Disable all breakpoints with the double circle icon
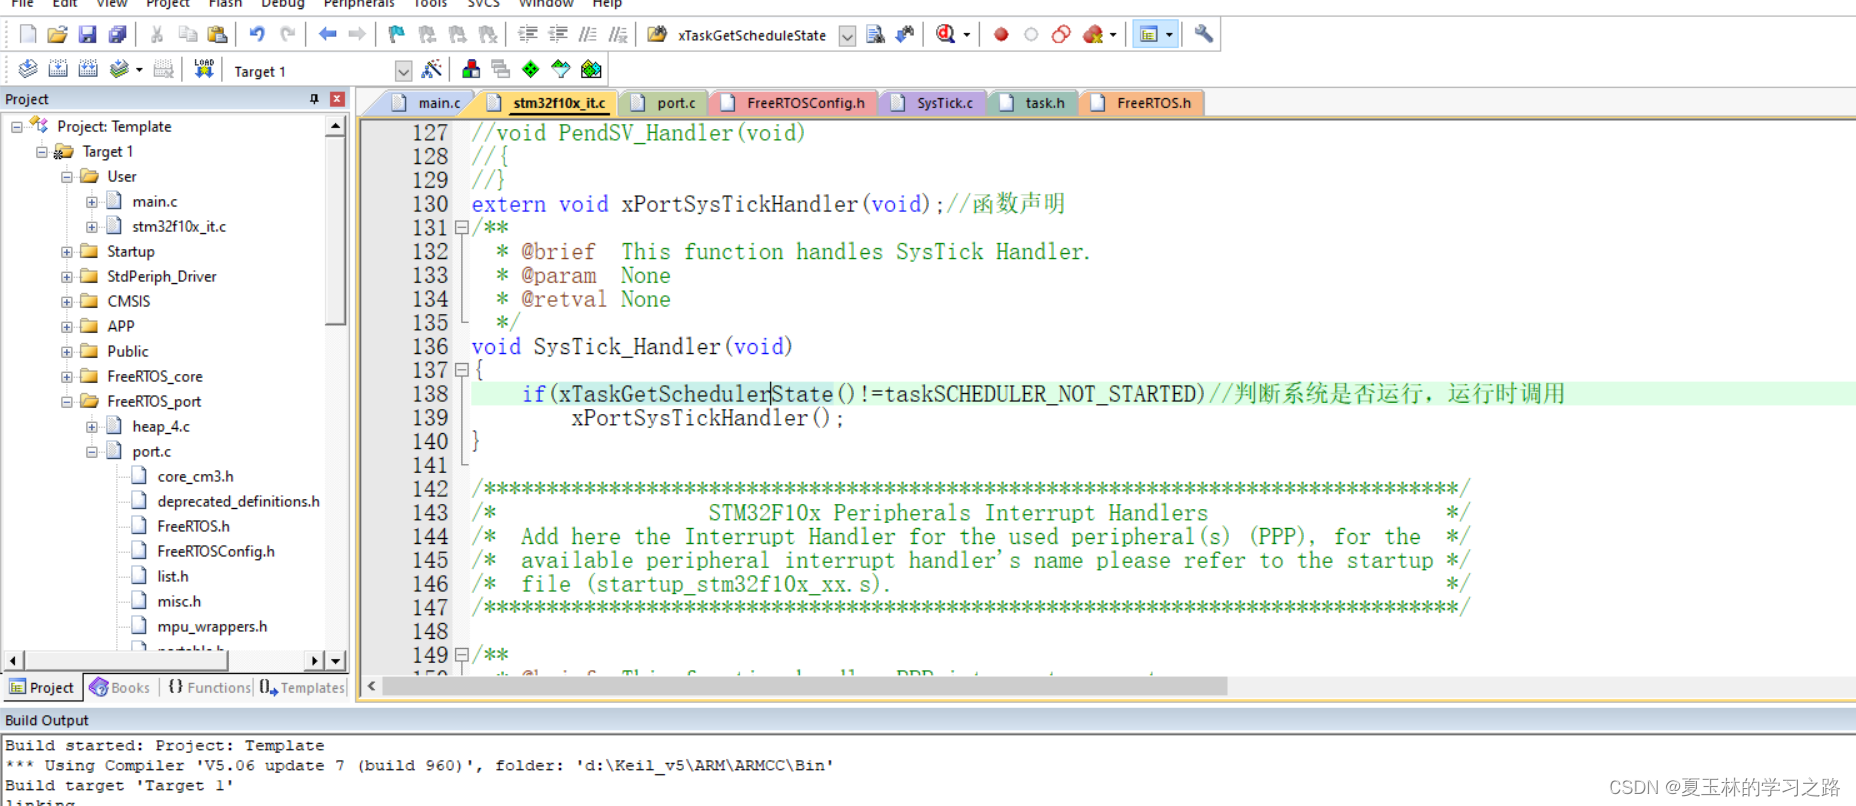The width and height of the screenshot is (1856, 806). tap(1061, 35)
